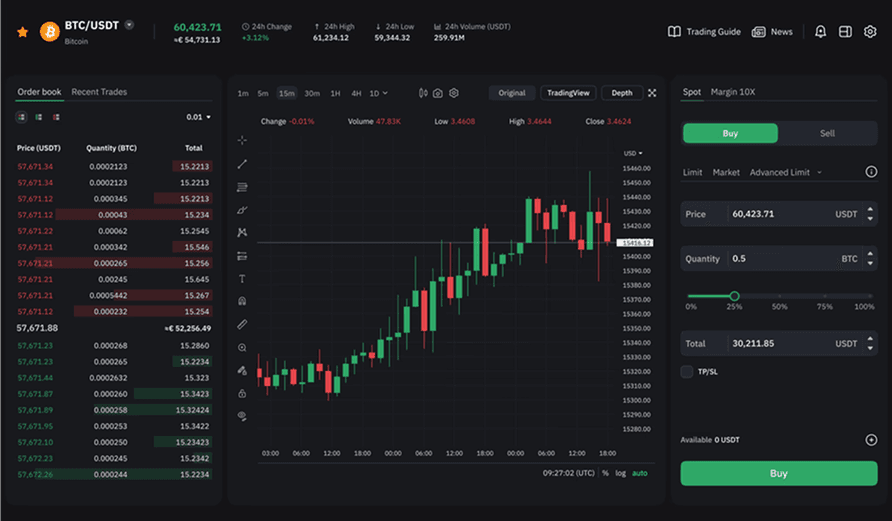Expand chart to fullscreen
Screen dimensions: 892x521
[x=652, y=93]
